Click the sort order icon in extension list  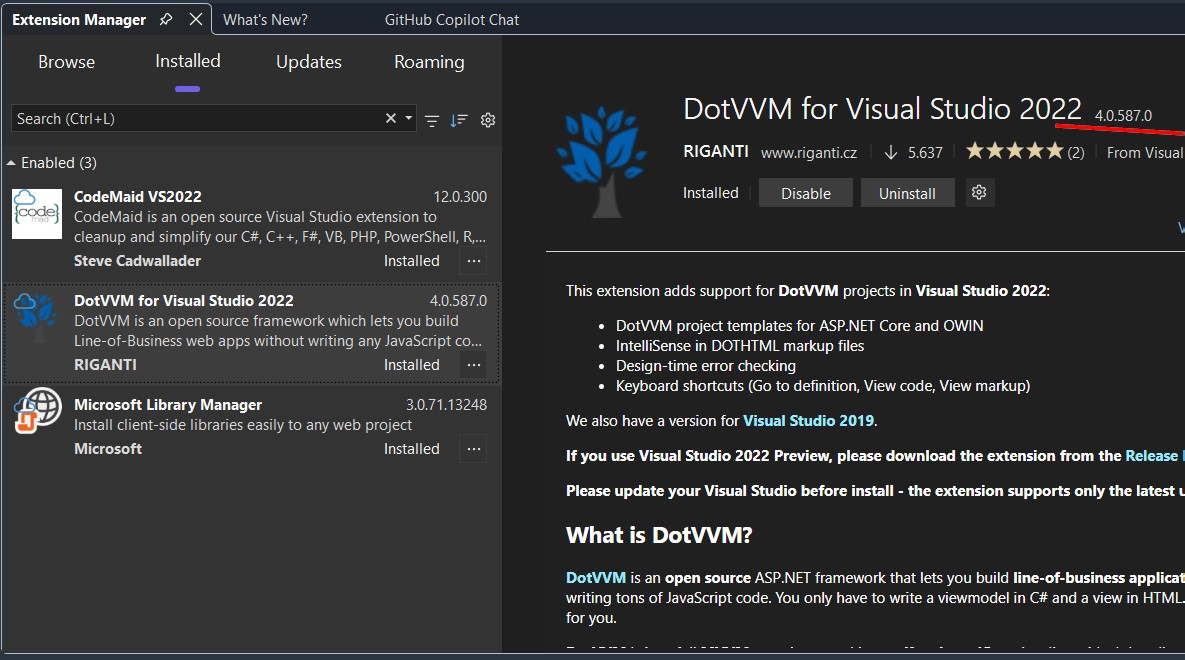click(459, 120)
